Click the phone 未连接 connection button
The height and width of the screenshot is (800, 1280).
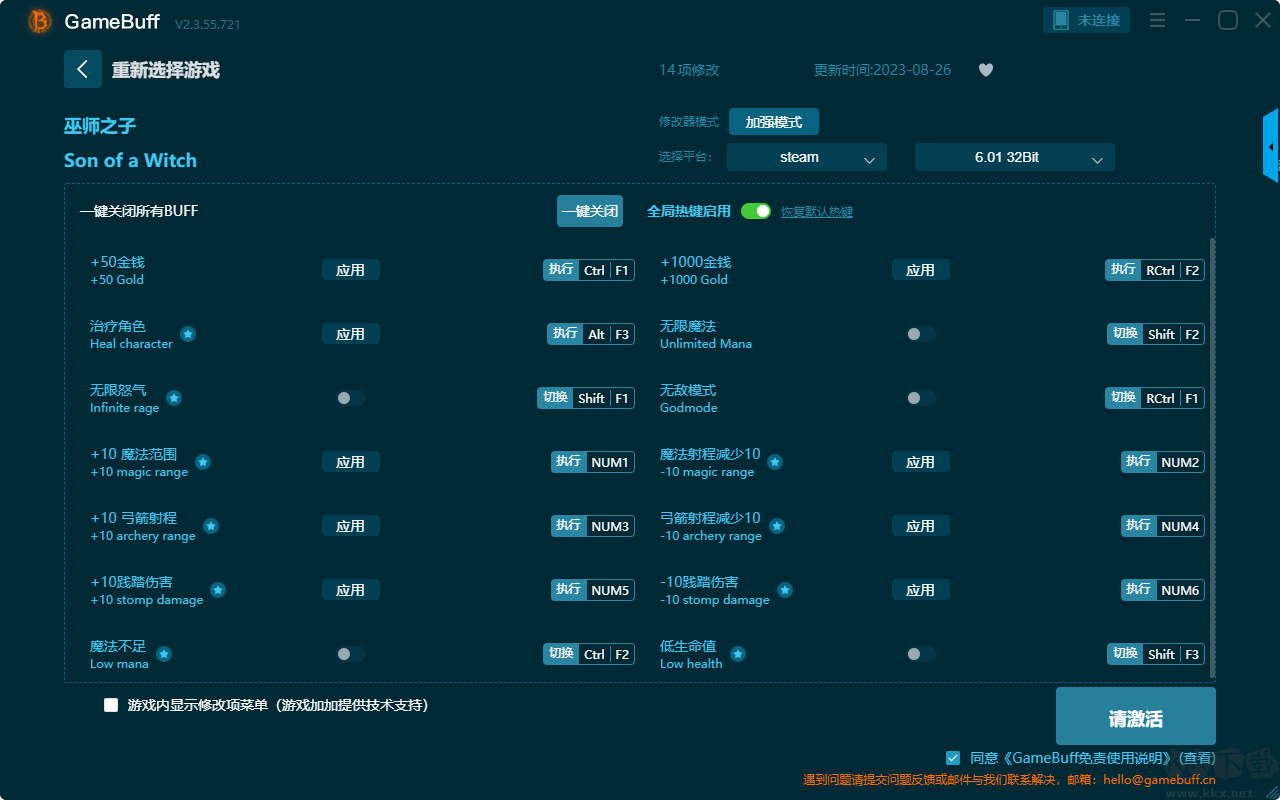click(x=1087, y=20)
